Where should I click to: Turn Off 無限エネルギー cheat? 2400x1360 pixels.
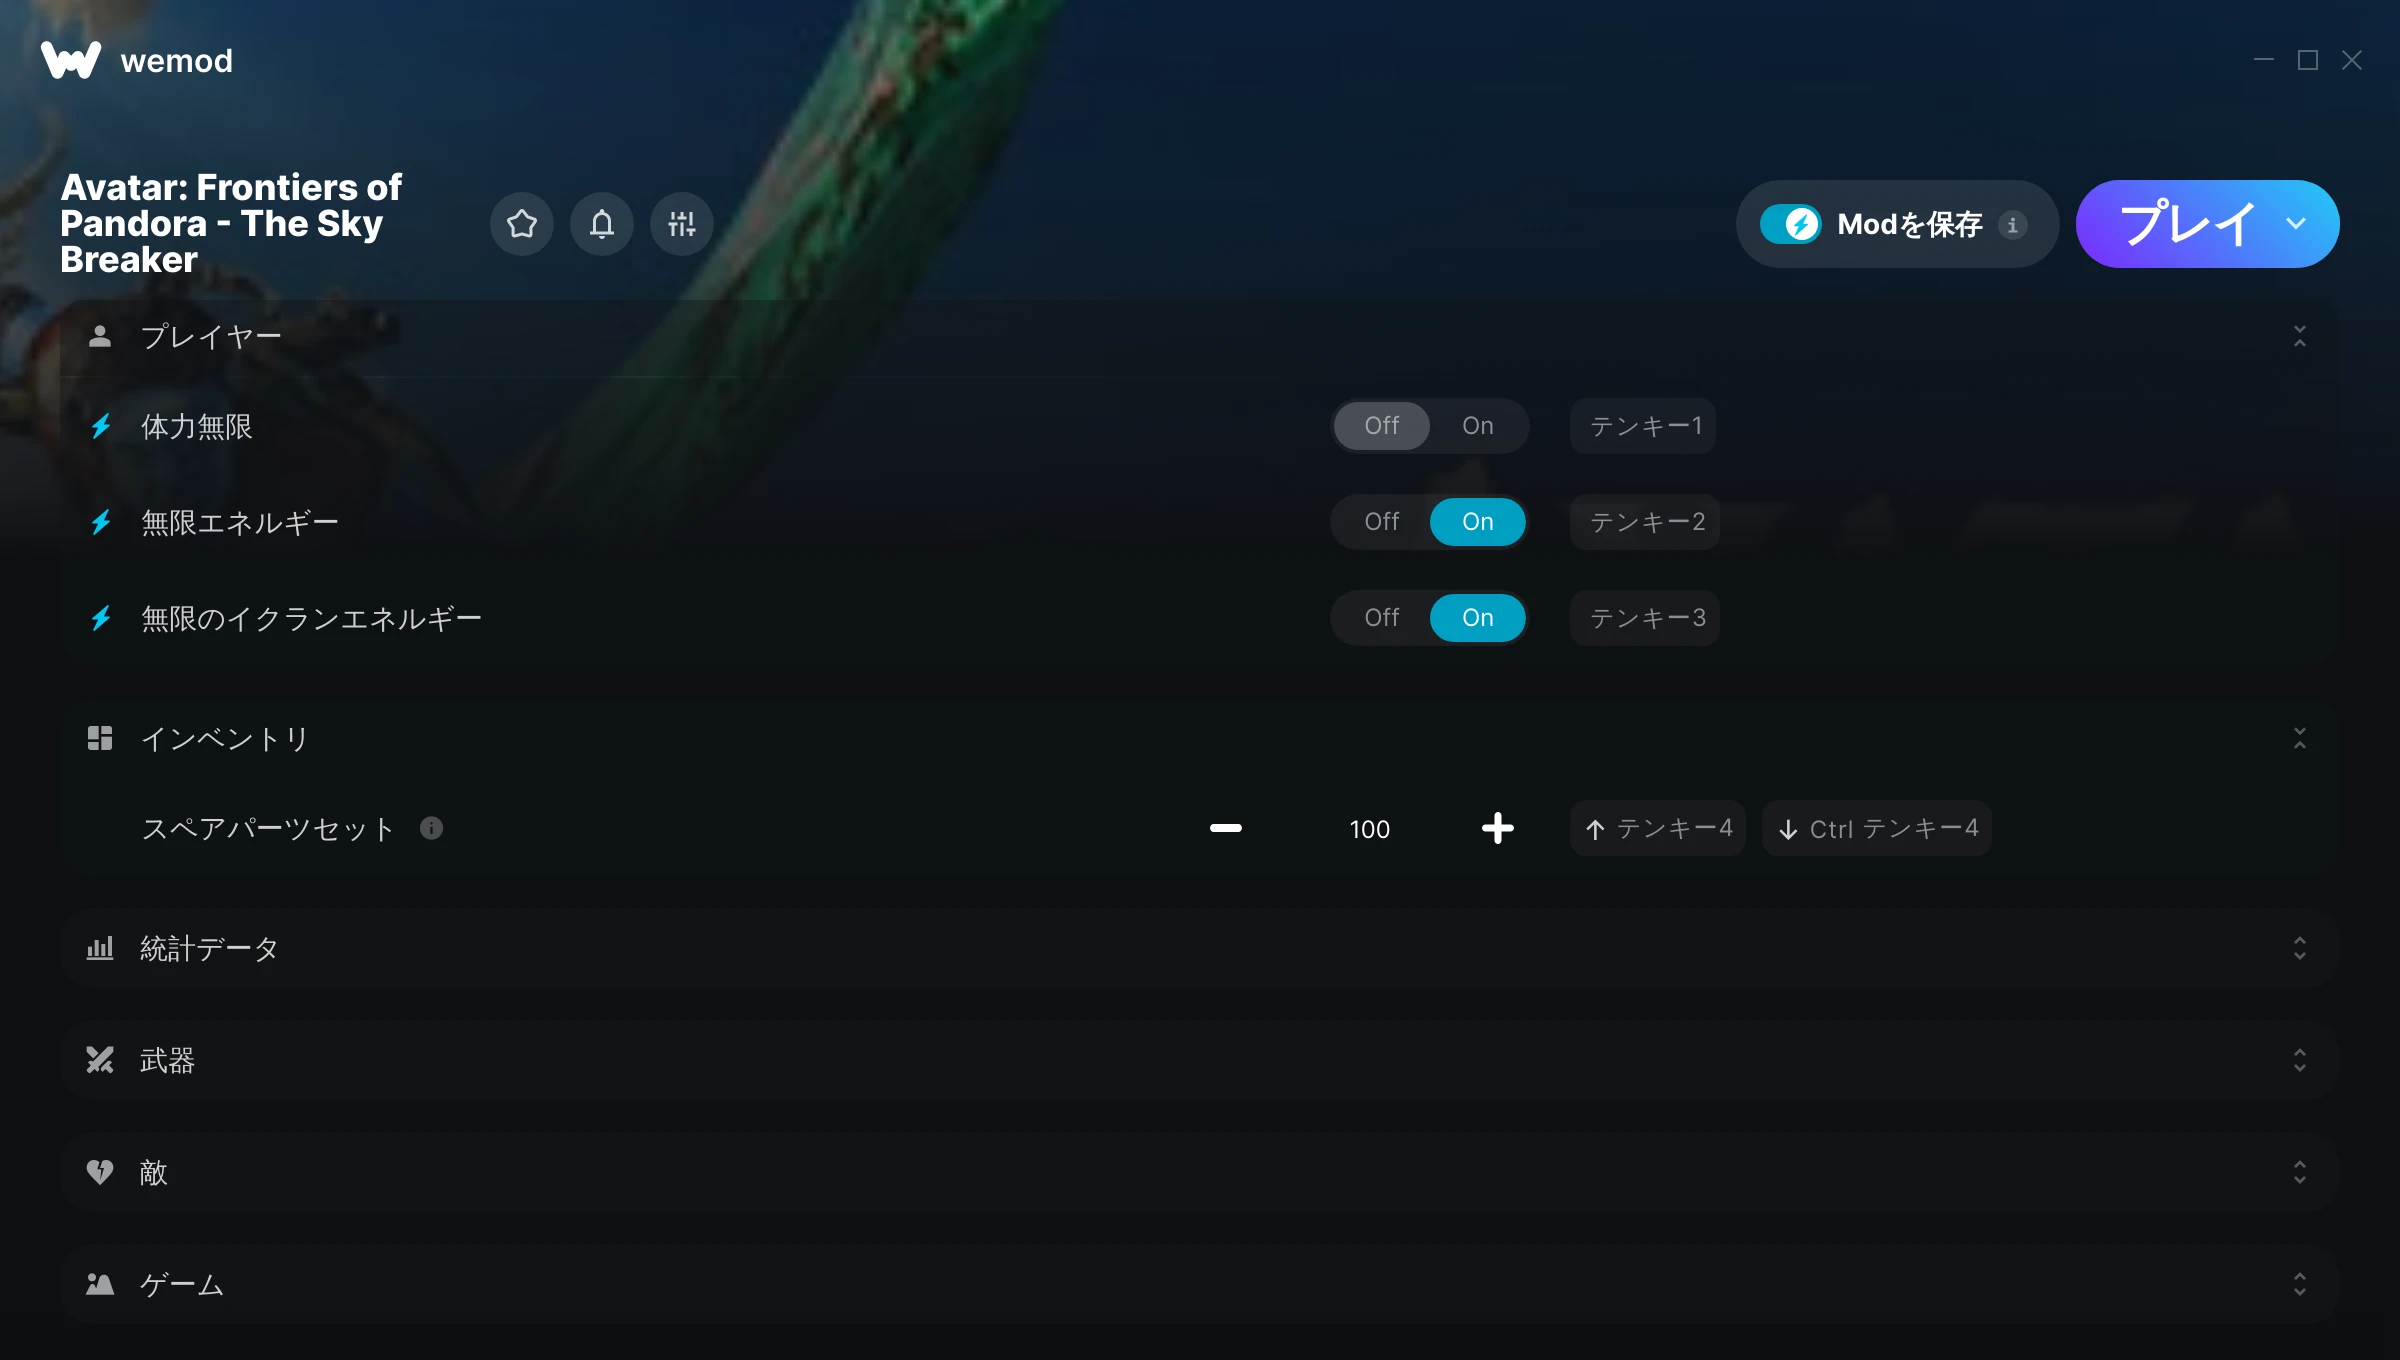[1382, 522]
